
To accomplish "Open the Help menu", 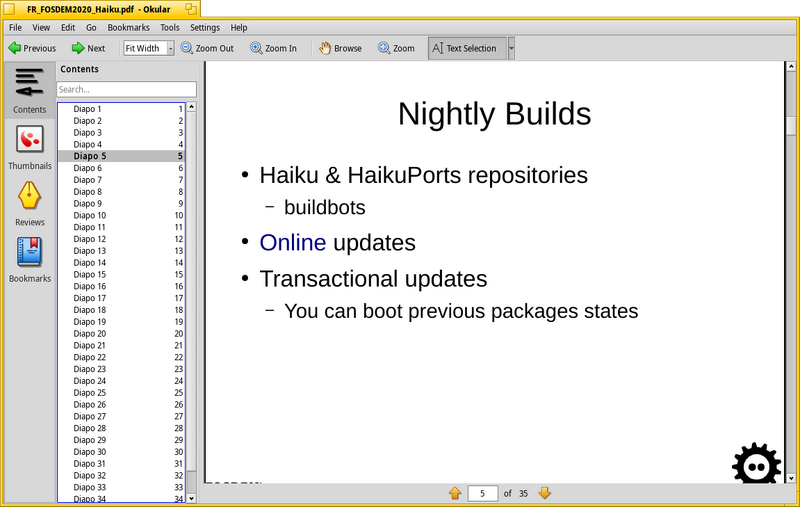I will (239, 28).
